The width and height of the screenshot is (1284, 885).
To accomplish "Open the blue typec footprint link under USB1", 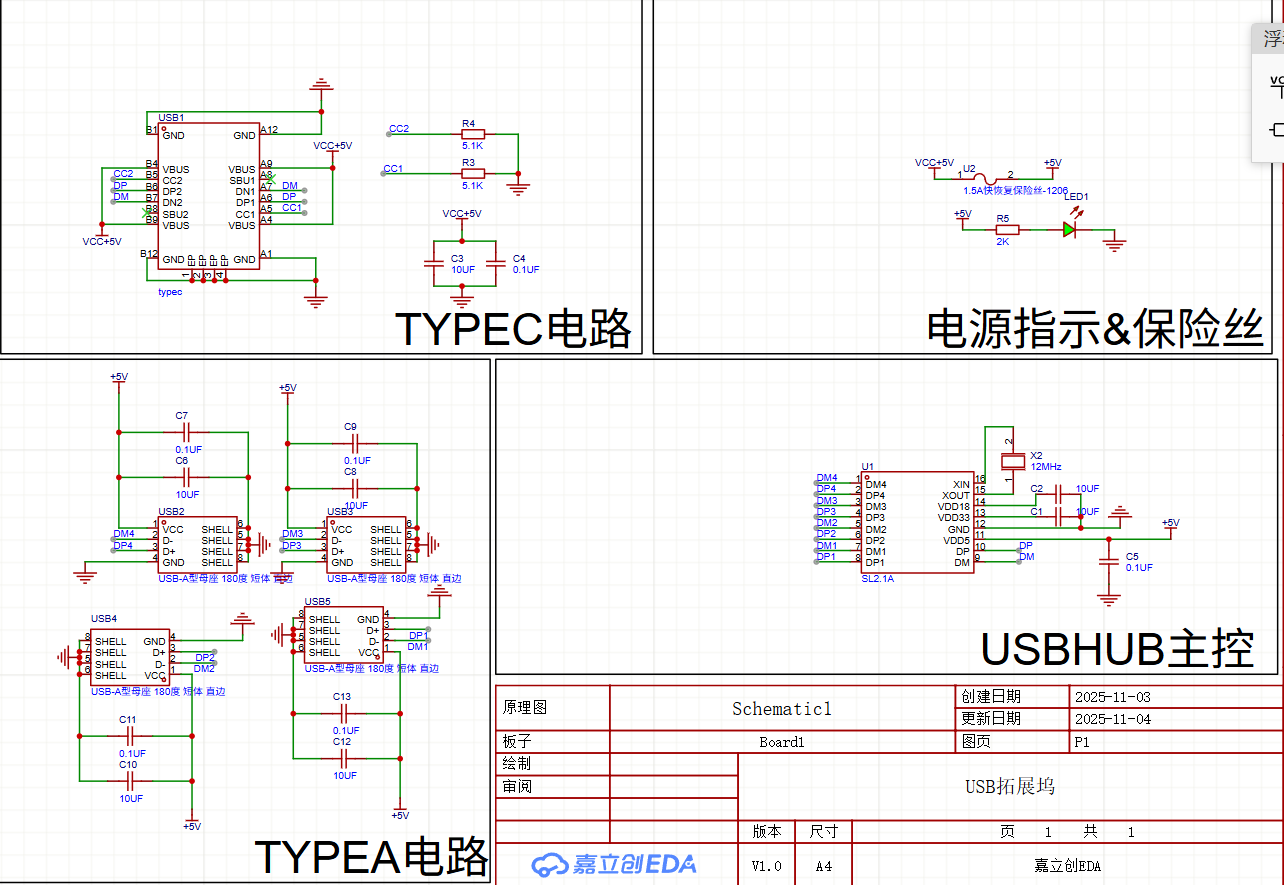I will pos(168,291).
